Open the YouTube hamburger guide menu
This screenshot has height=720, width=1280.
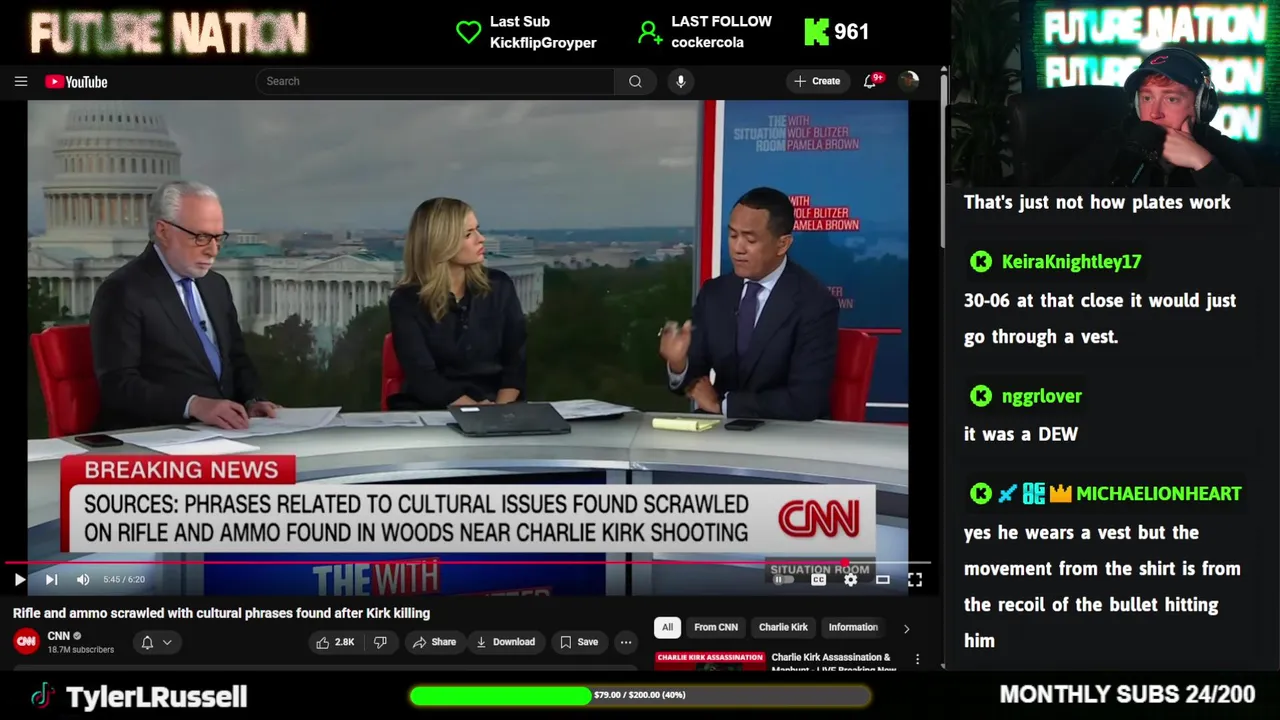click(21, 82)
